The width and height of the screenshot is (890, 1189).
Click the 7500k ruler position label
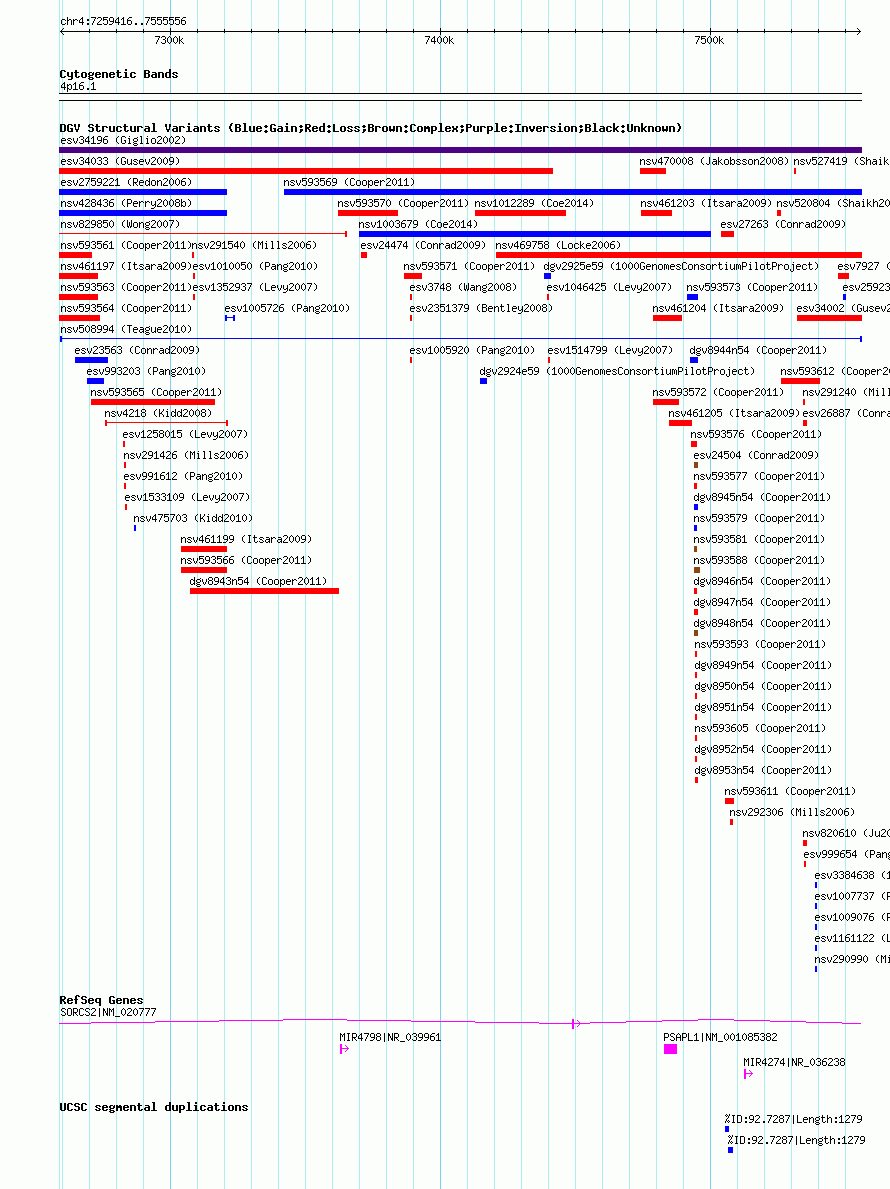point(709,40)
